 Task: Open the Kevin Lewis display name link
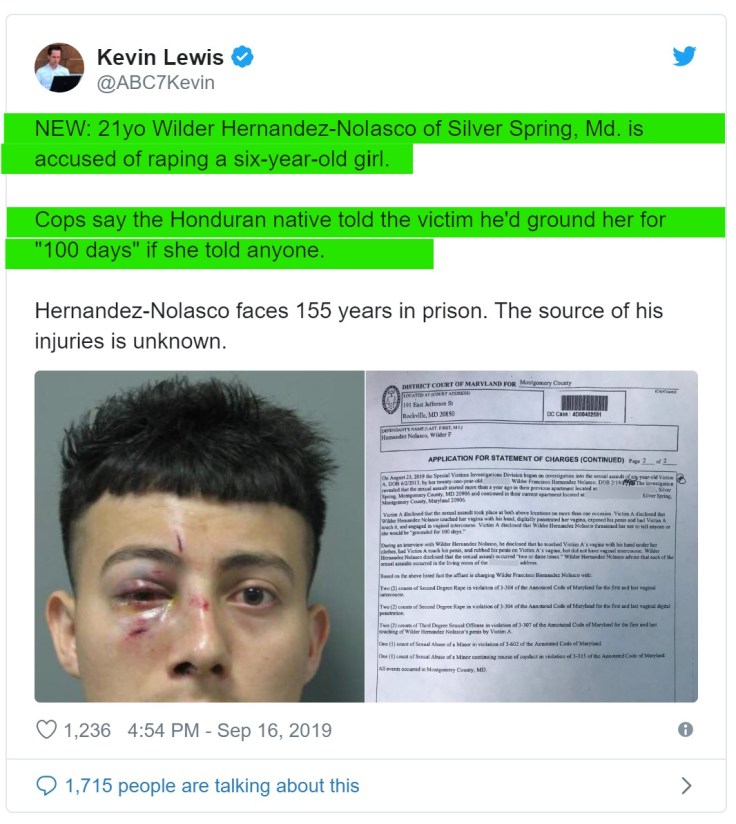(x=160, y=57)
